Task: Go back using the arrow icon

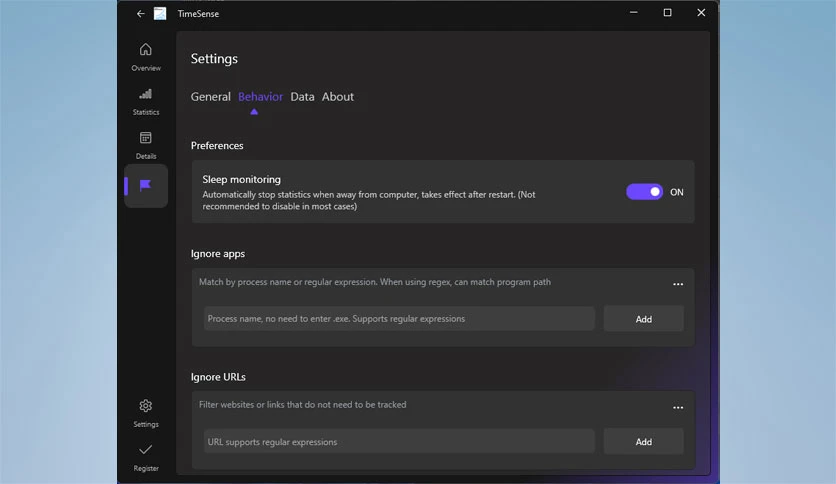Action: (140, 14)
